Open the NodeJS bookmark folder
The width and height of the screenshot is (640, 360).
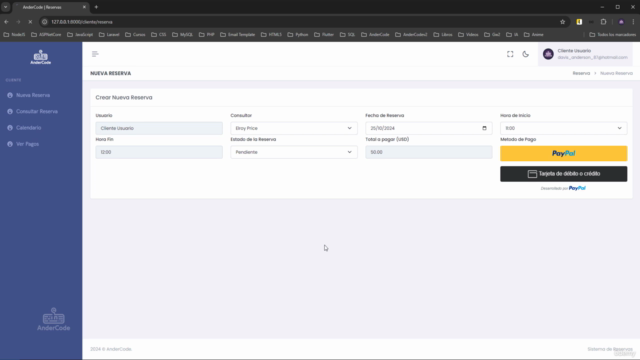point(14,35)
